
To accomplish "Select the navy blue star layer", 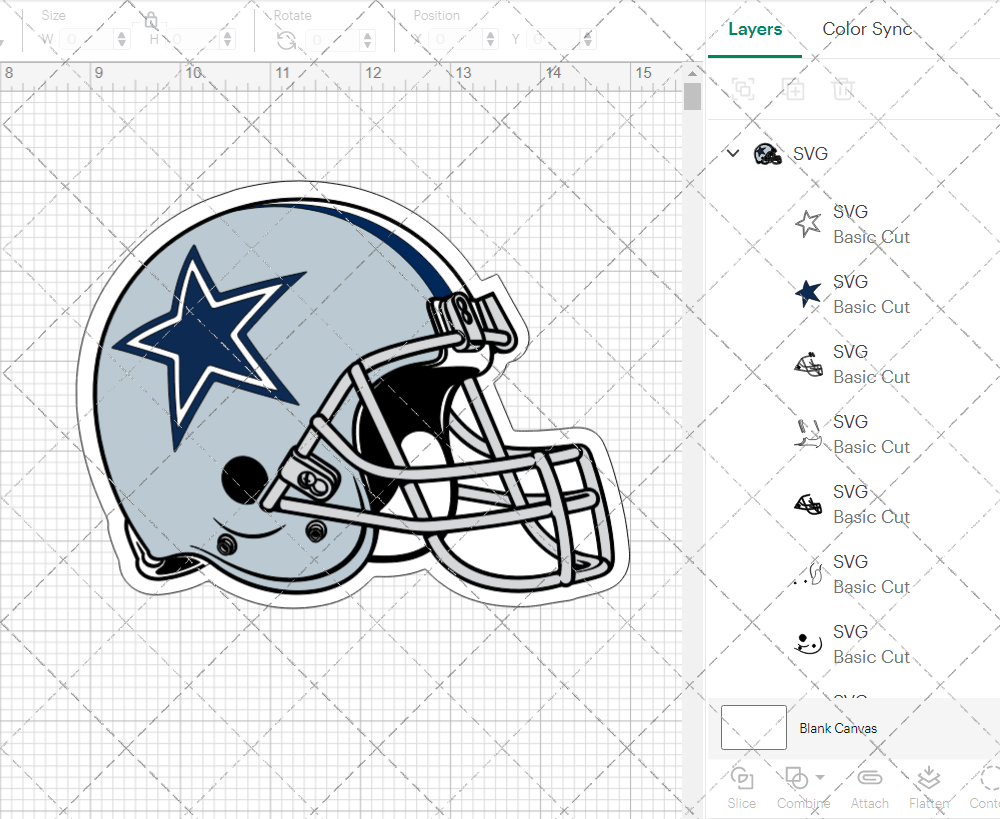I will click(853, 294).
